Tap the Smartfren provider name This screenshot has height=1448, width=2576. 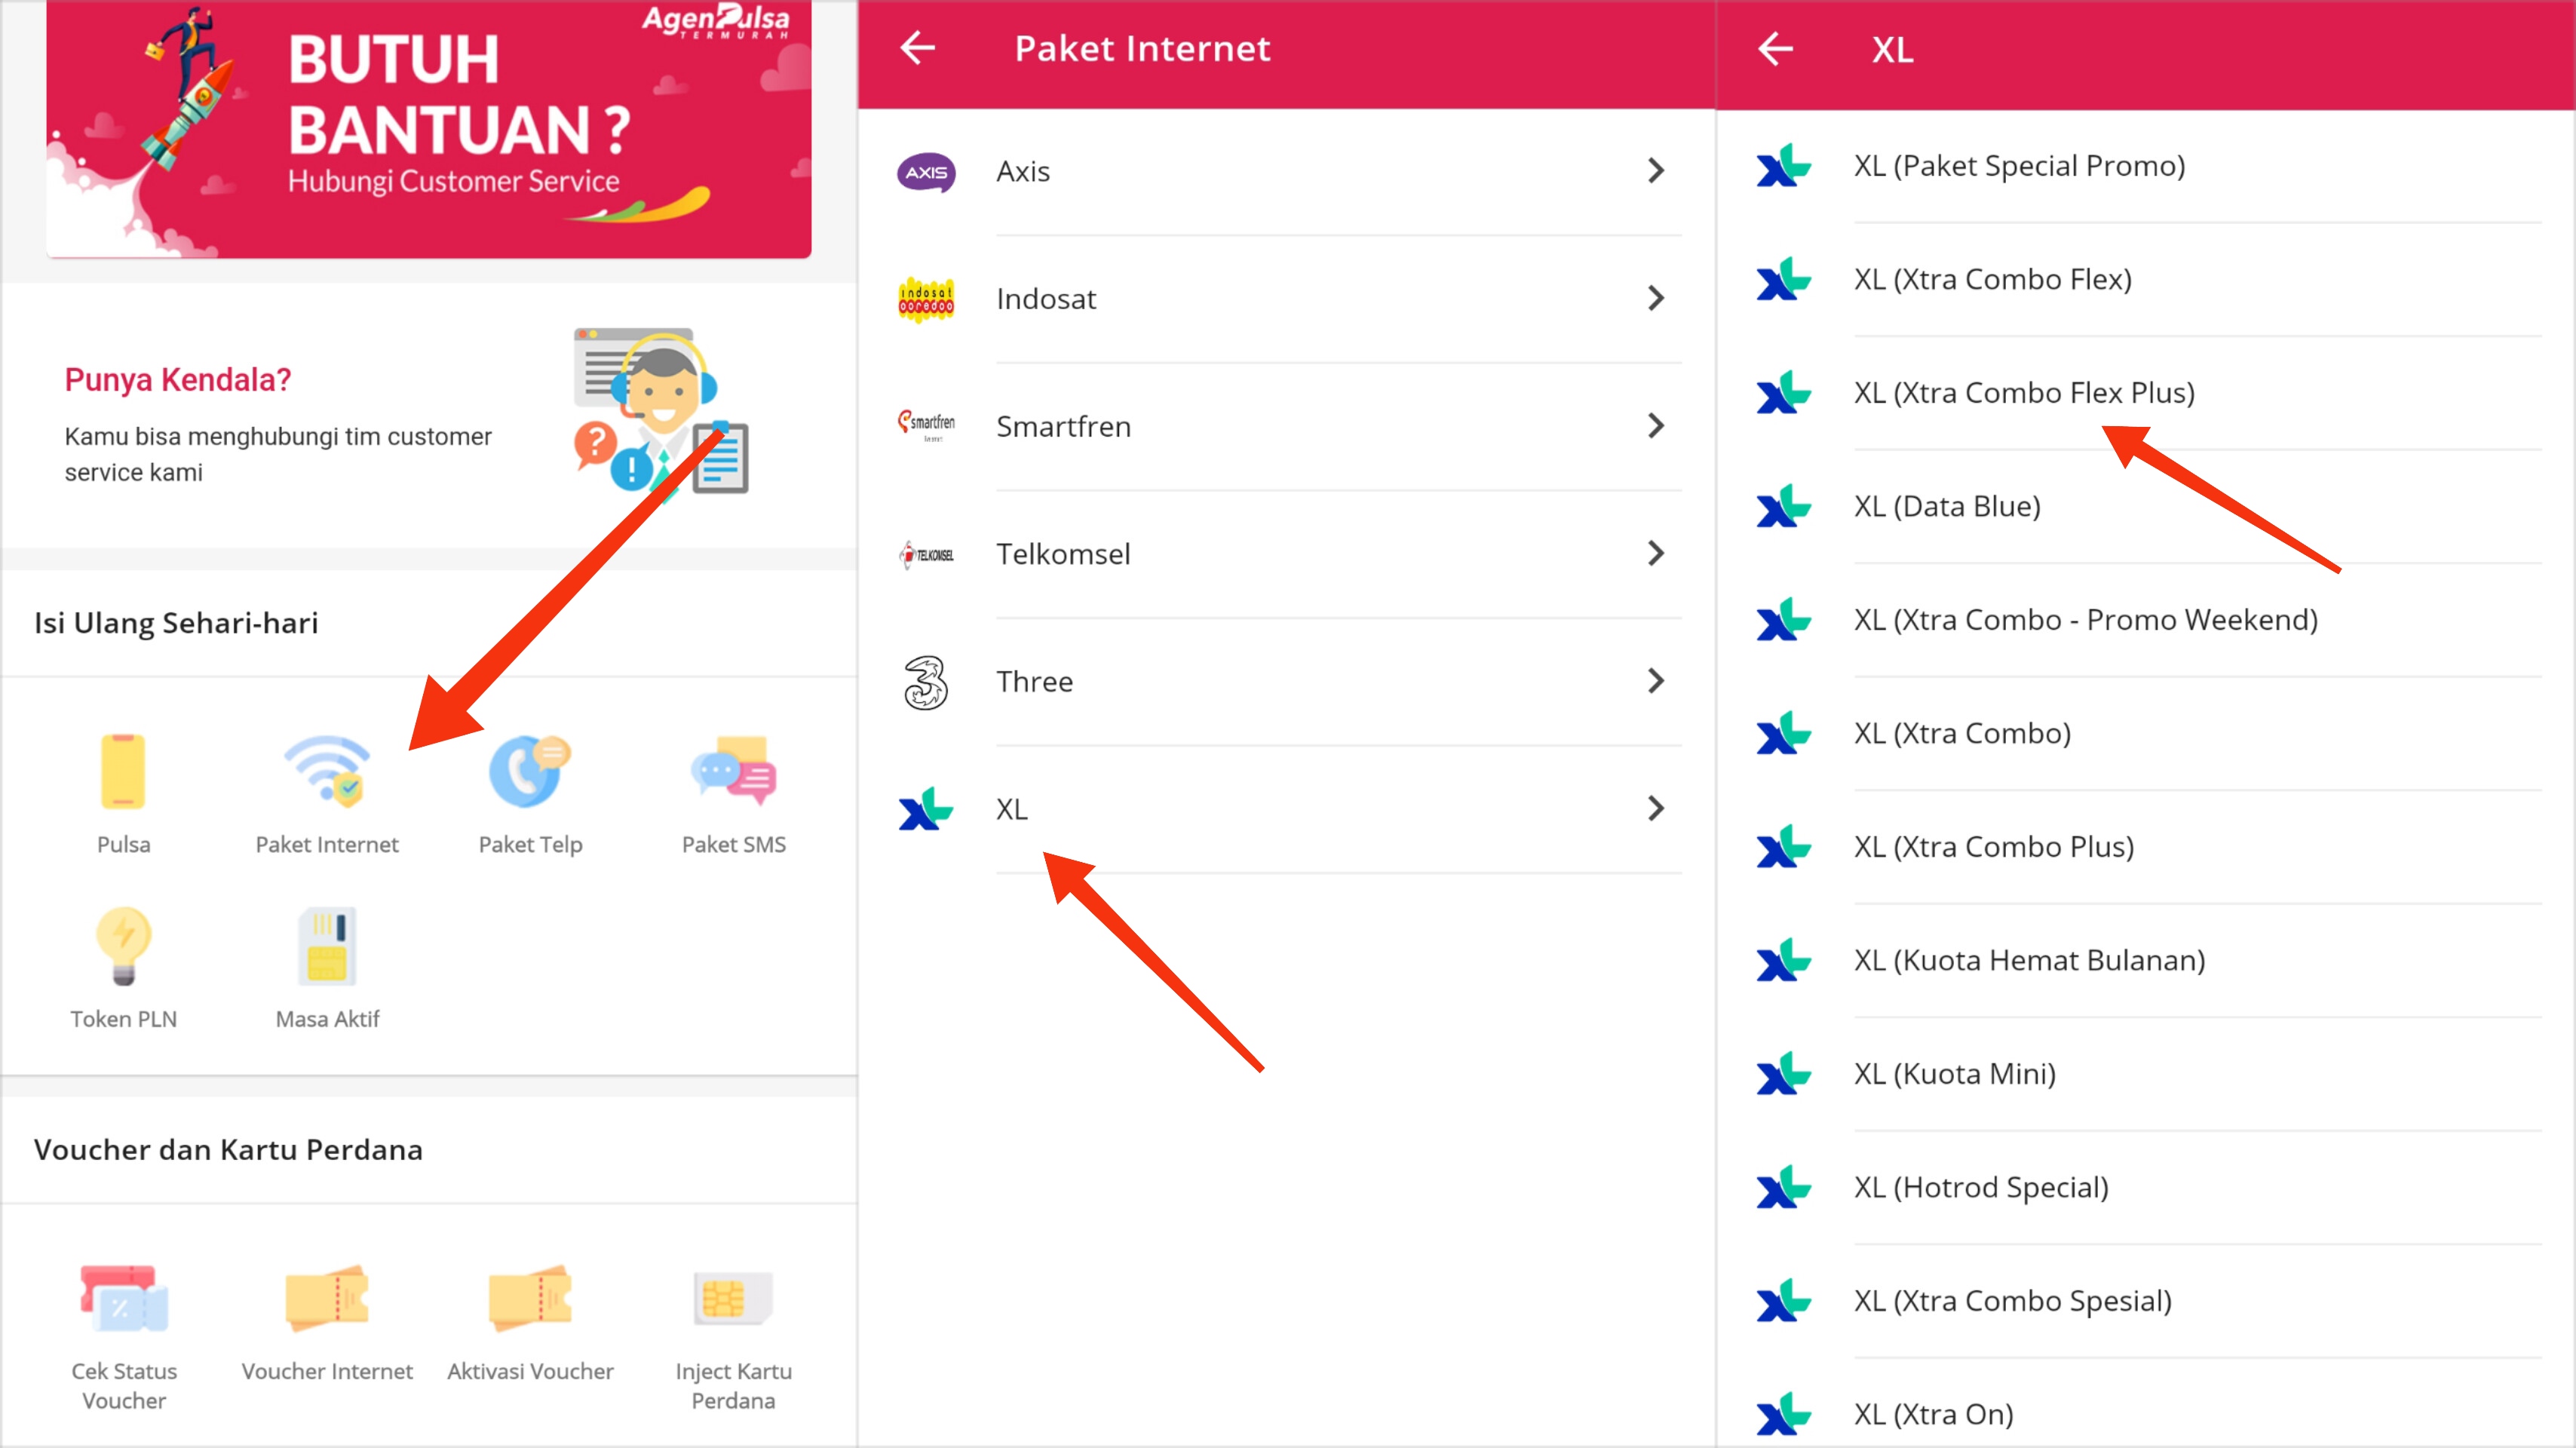[1064, 427]
